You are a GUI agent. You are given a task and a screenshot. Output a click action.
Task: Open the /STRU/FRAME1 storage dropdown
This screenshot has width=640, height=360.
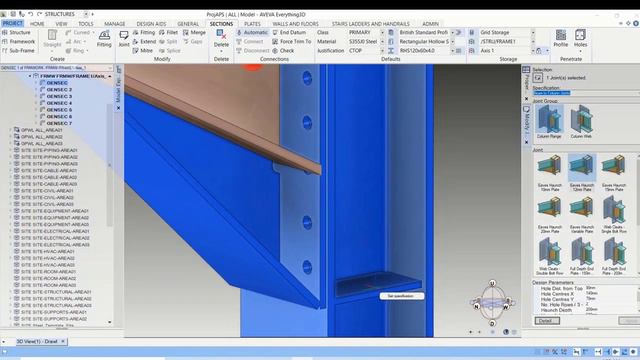[x=533, y=41]
